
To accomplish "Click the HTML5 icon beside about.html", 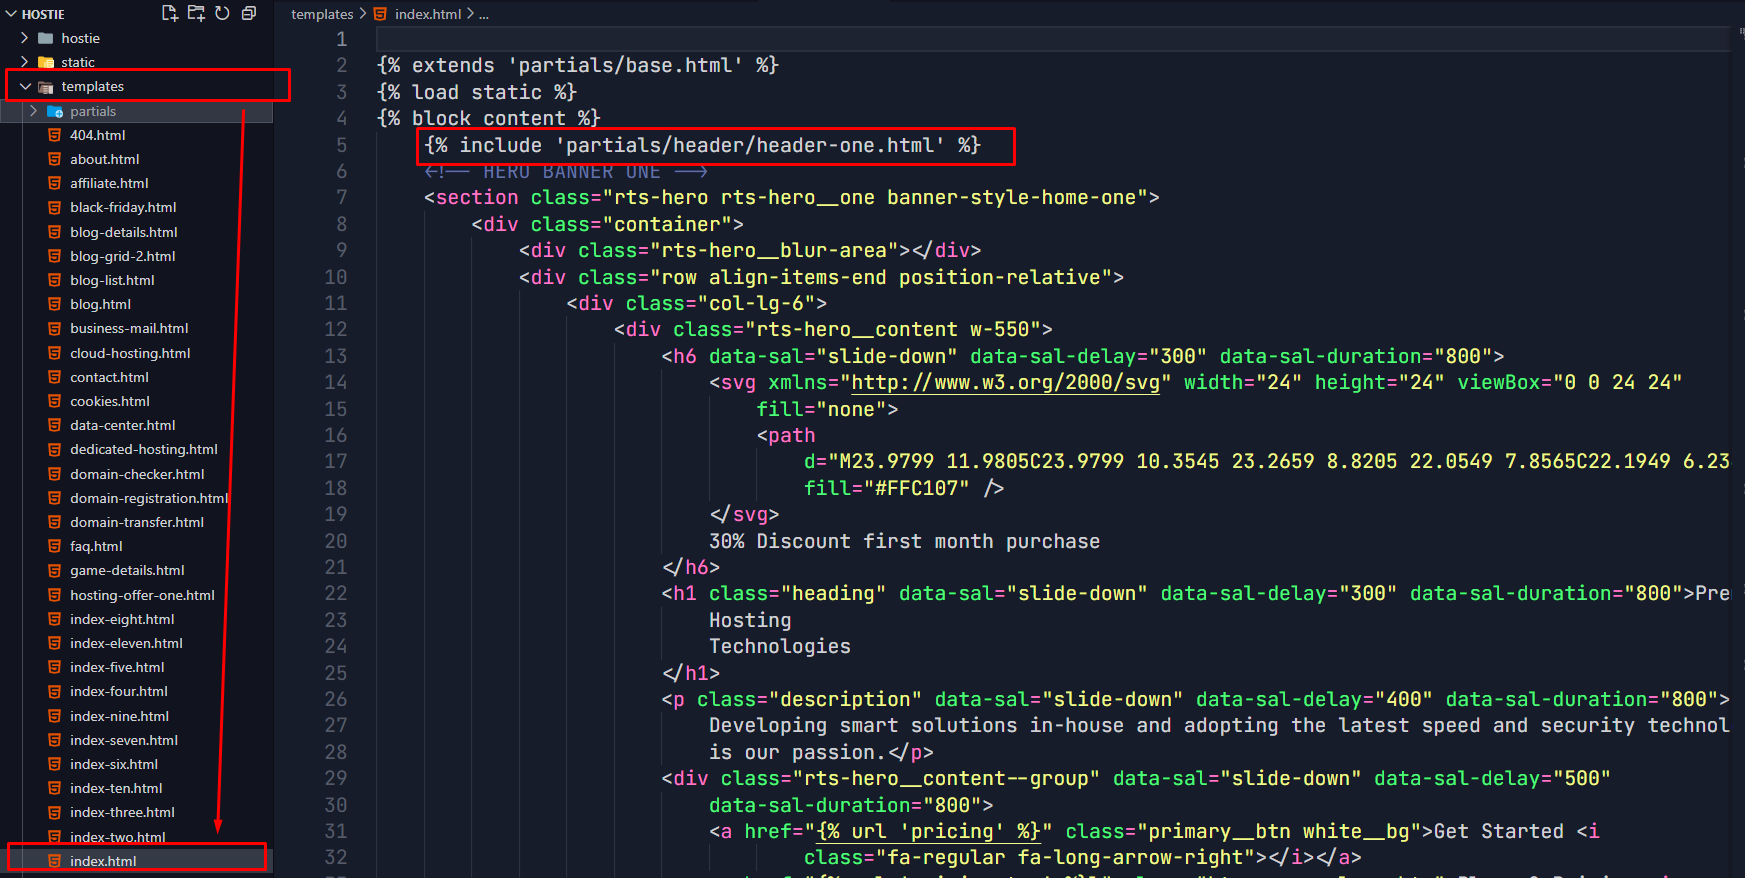I will coord(55,159).
